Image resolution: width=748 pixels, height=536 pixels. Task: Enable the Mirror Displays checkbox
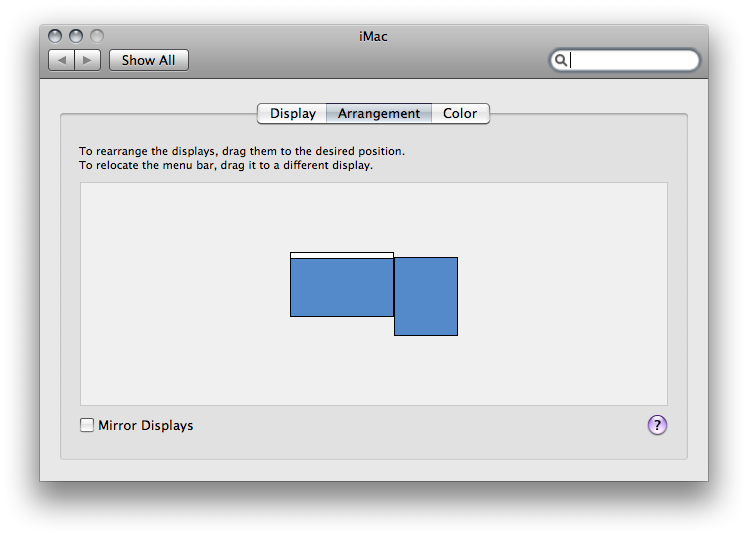(87, 425)
